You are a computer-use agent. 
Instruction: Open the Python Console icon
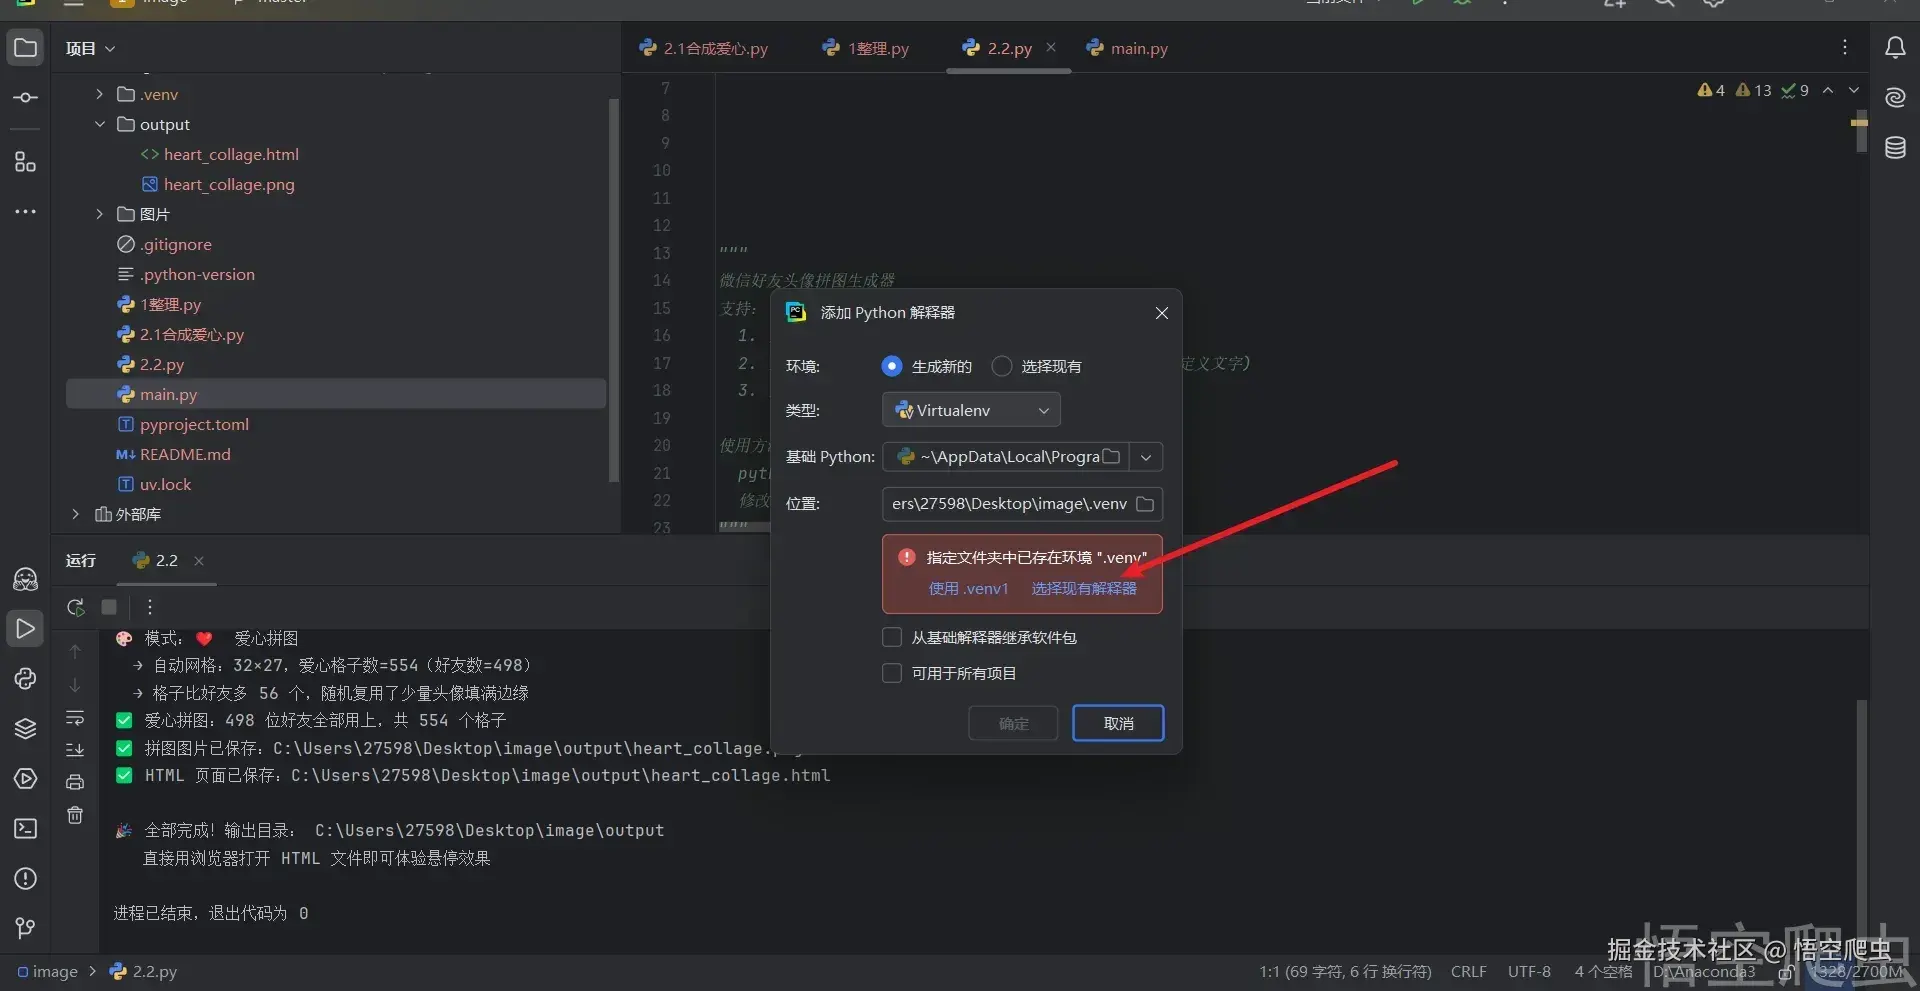pos(25,679)
